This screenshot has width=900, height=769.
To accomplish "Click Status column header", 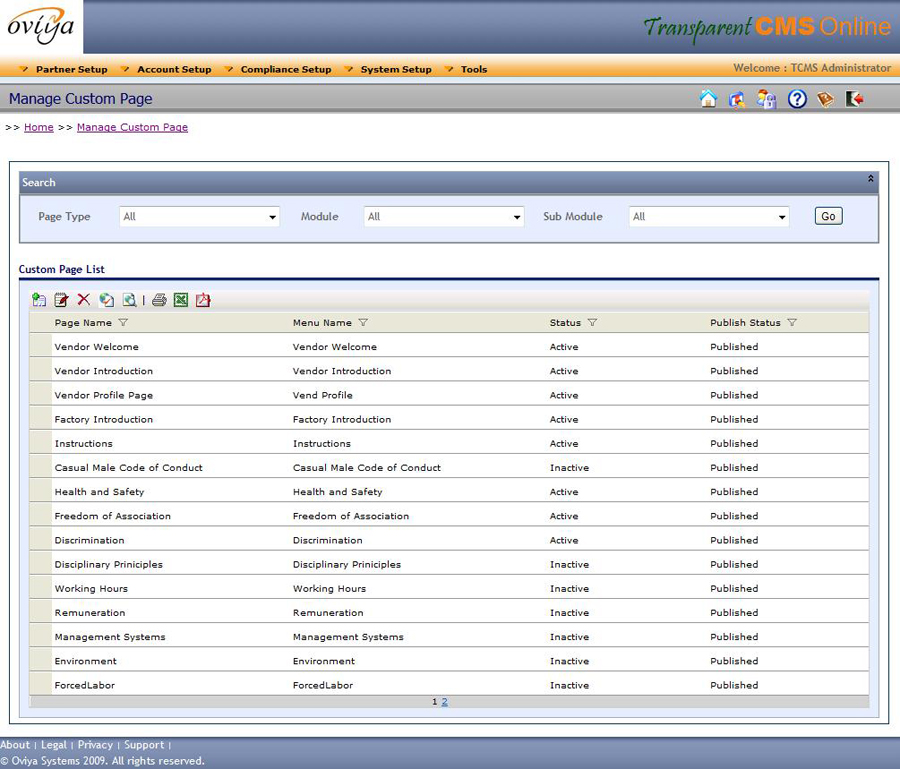I will pyautogui.click(x=565, y=323).
